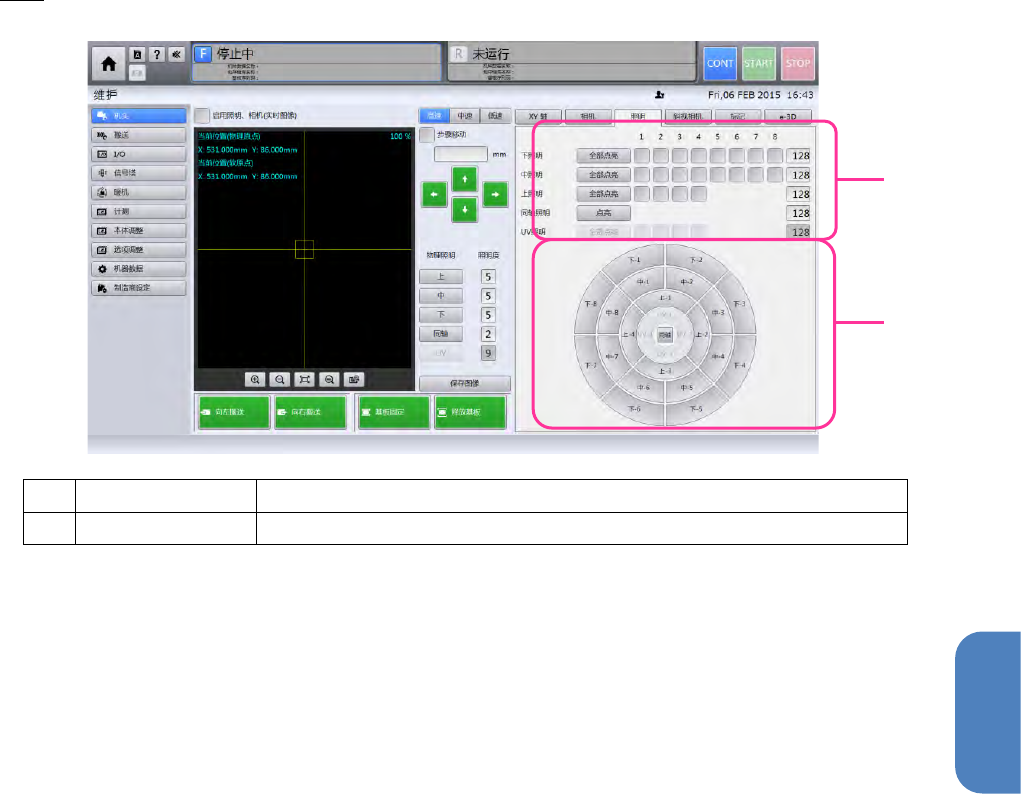The image size is (1021, 794).
Task: Toggle 下照明 light number 1
Action: pyautogui.click(x=641, y=156)
